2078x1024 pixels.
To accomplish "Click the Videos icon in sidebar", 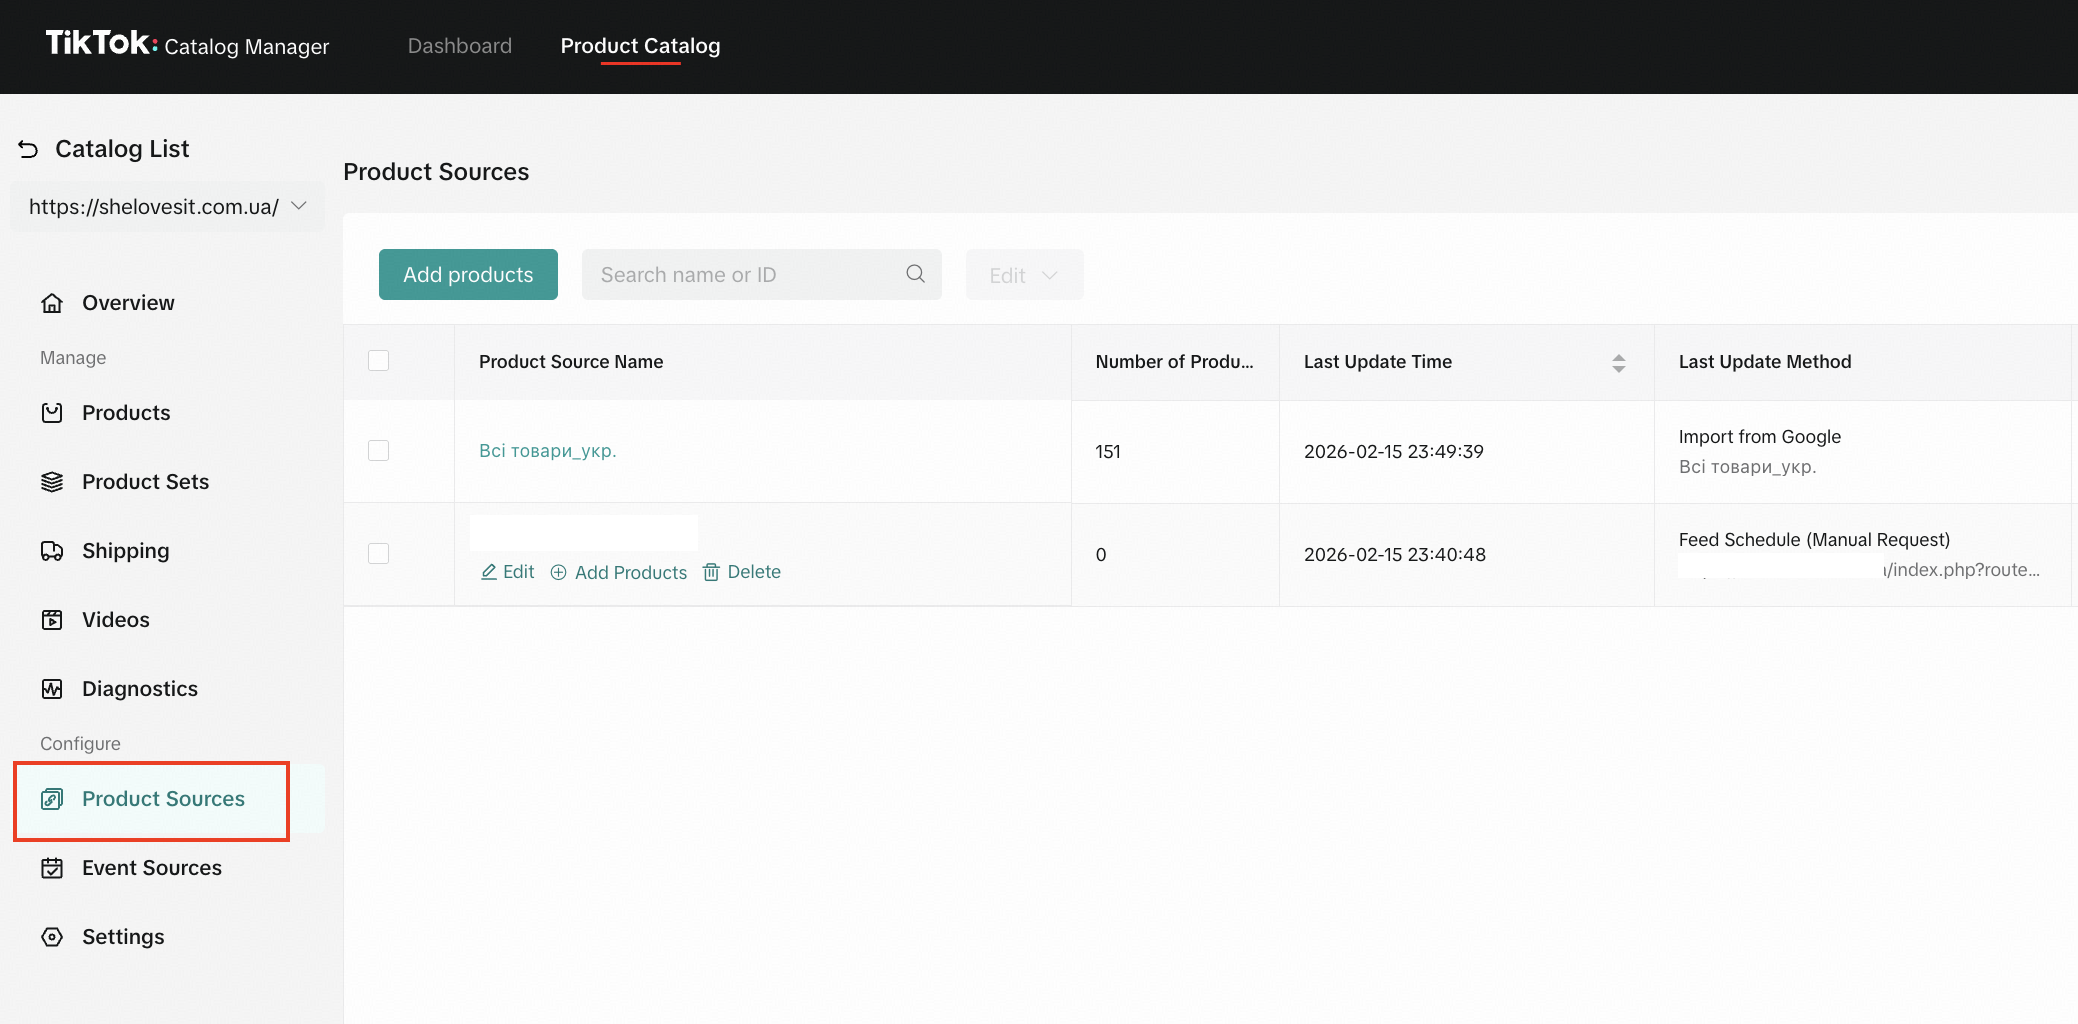I will click(x=52, y=620).
